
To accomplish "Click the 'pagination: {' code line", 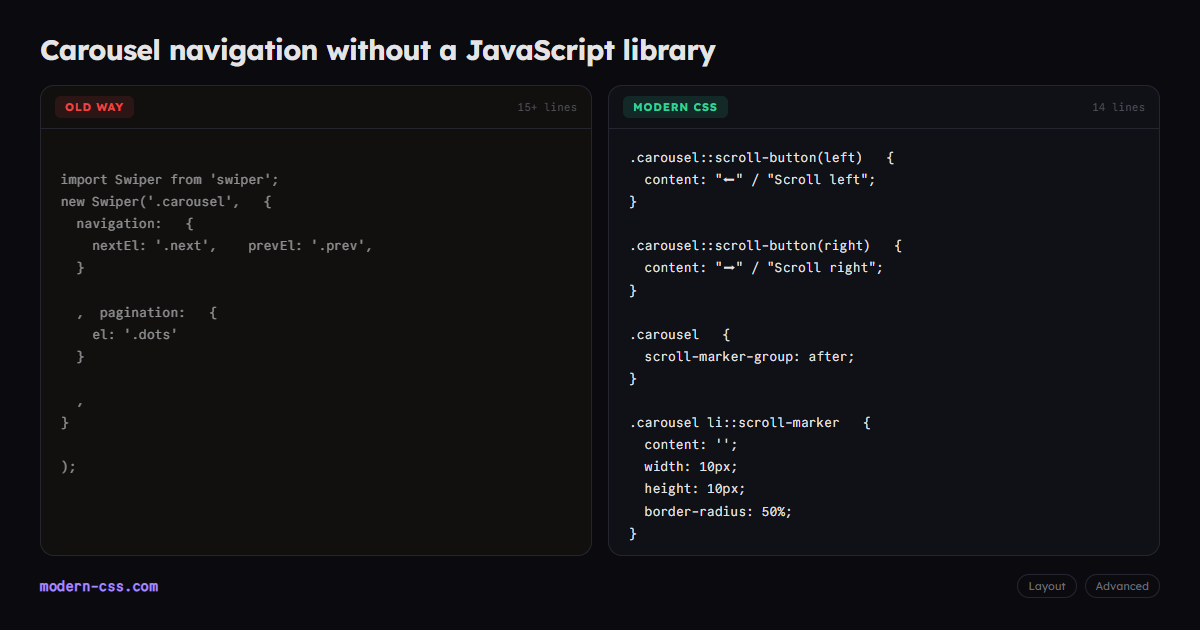I will [147, 312].
